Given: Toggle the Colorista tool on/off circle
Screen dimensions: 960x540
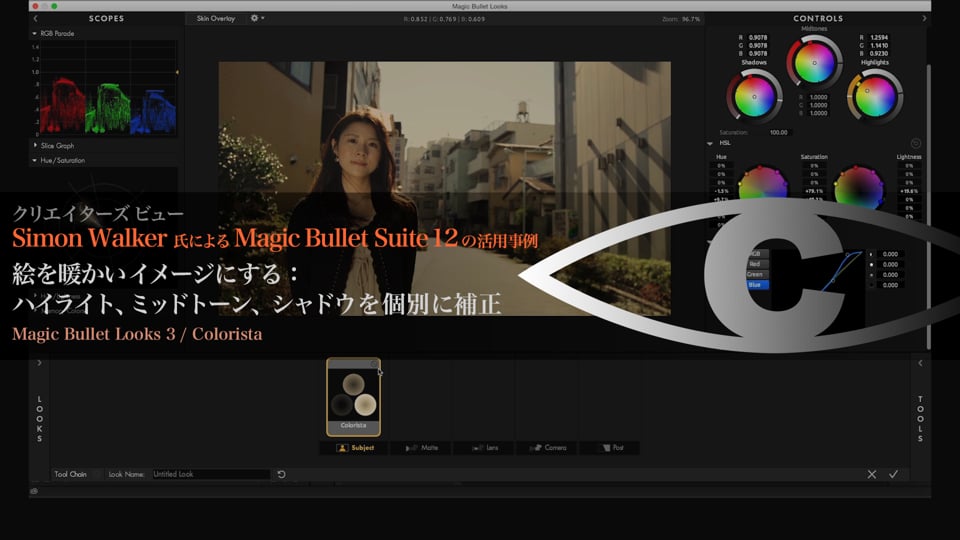Looking at the screenshot, I should pyautogui.click(x=374, y=364).
